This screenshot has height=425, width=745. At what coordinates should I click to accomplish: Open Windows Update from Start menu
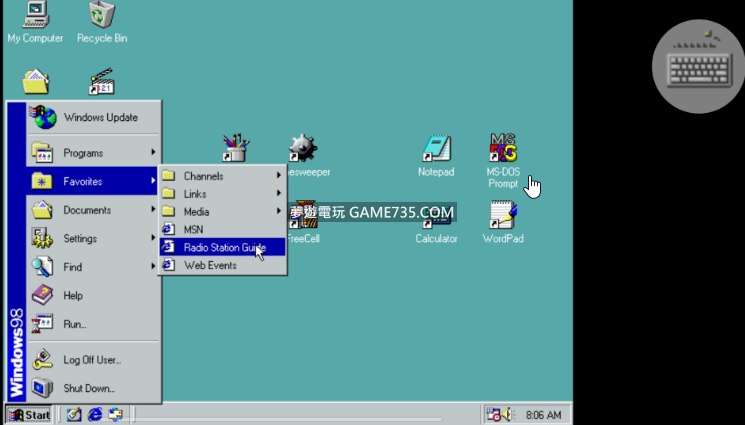(94, 118)
